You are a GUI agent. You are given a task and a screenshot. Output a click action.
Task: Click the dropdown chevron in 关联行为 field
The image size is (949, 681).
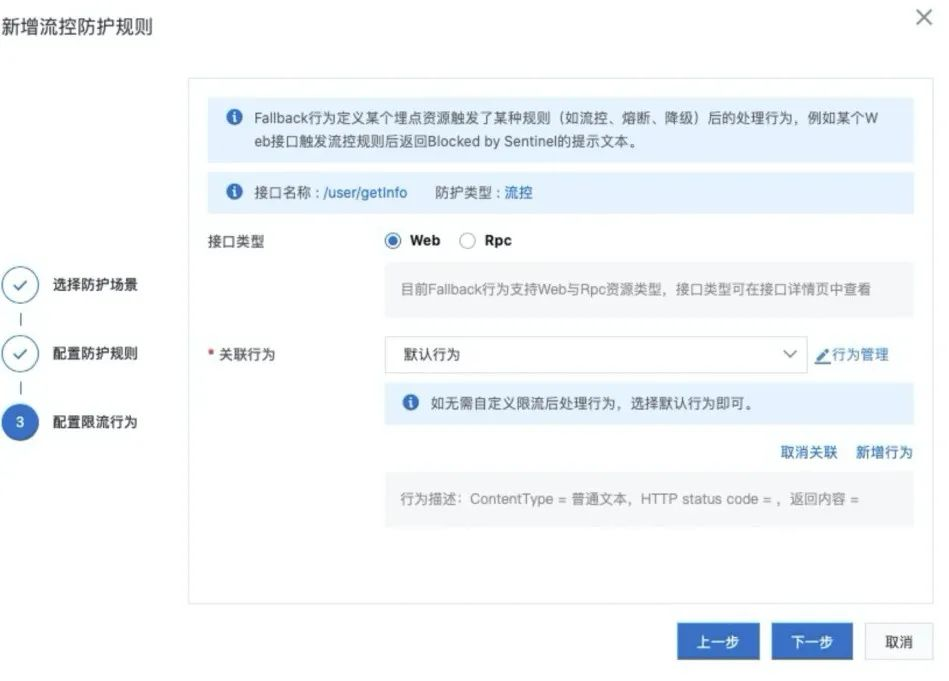[789, 354]
